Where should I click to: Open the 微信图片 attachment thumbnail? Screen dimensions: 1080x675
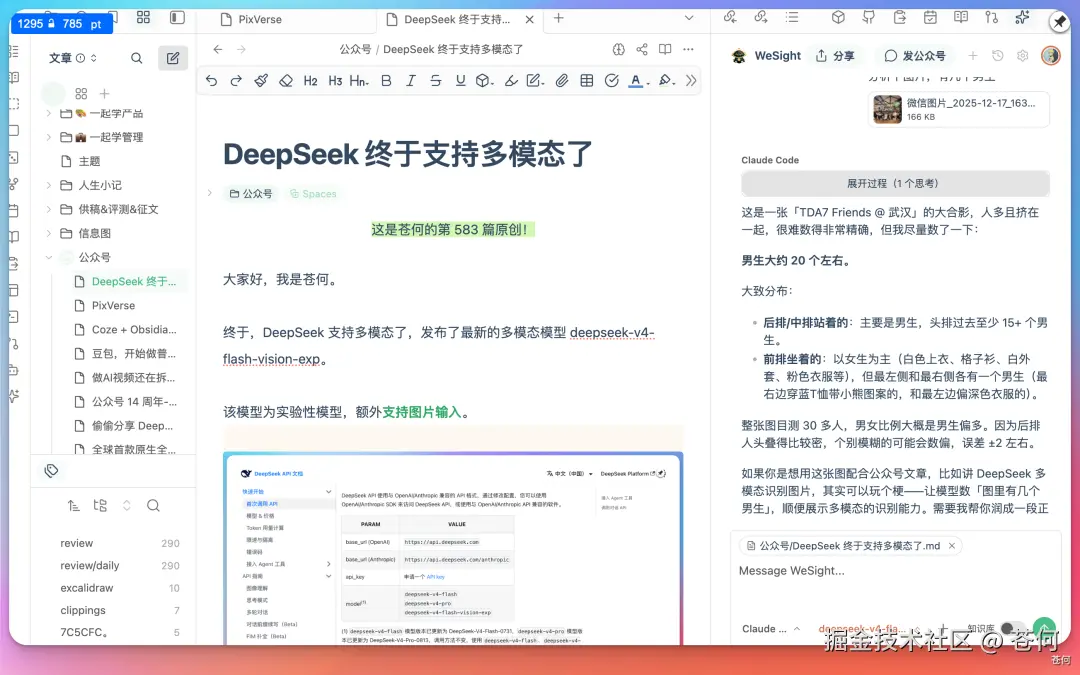click(887, 109)
